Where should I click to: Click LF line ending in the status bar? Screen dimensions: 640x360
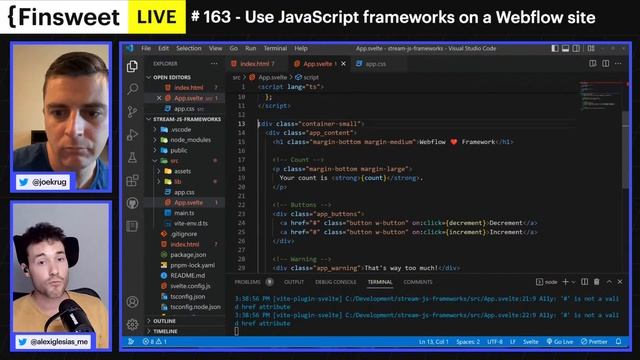[x=513, y=342]
